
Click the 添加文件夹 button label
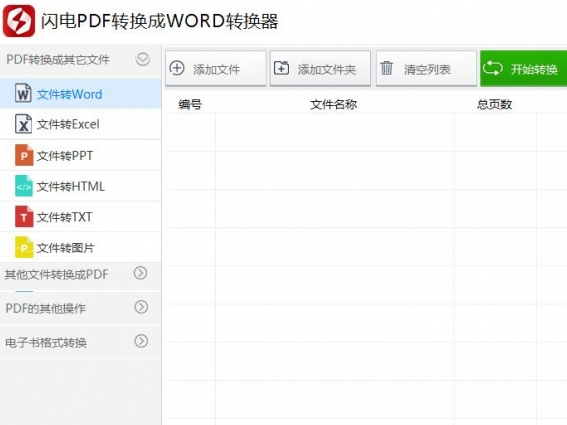point(327,69)
